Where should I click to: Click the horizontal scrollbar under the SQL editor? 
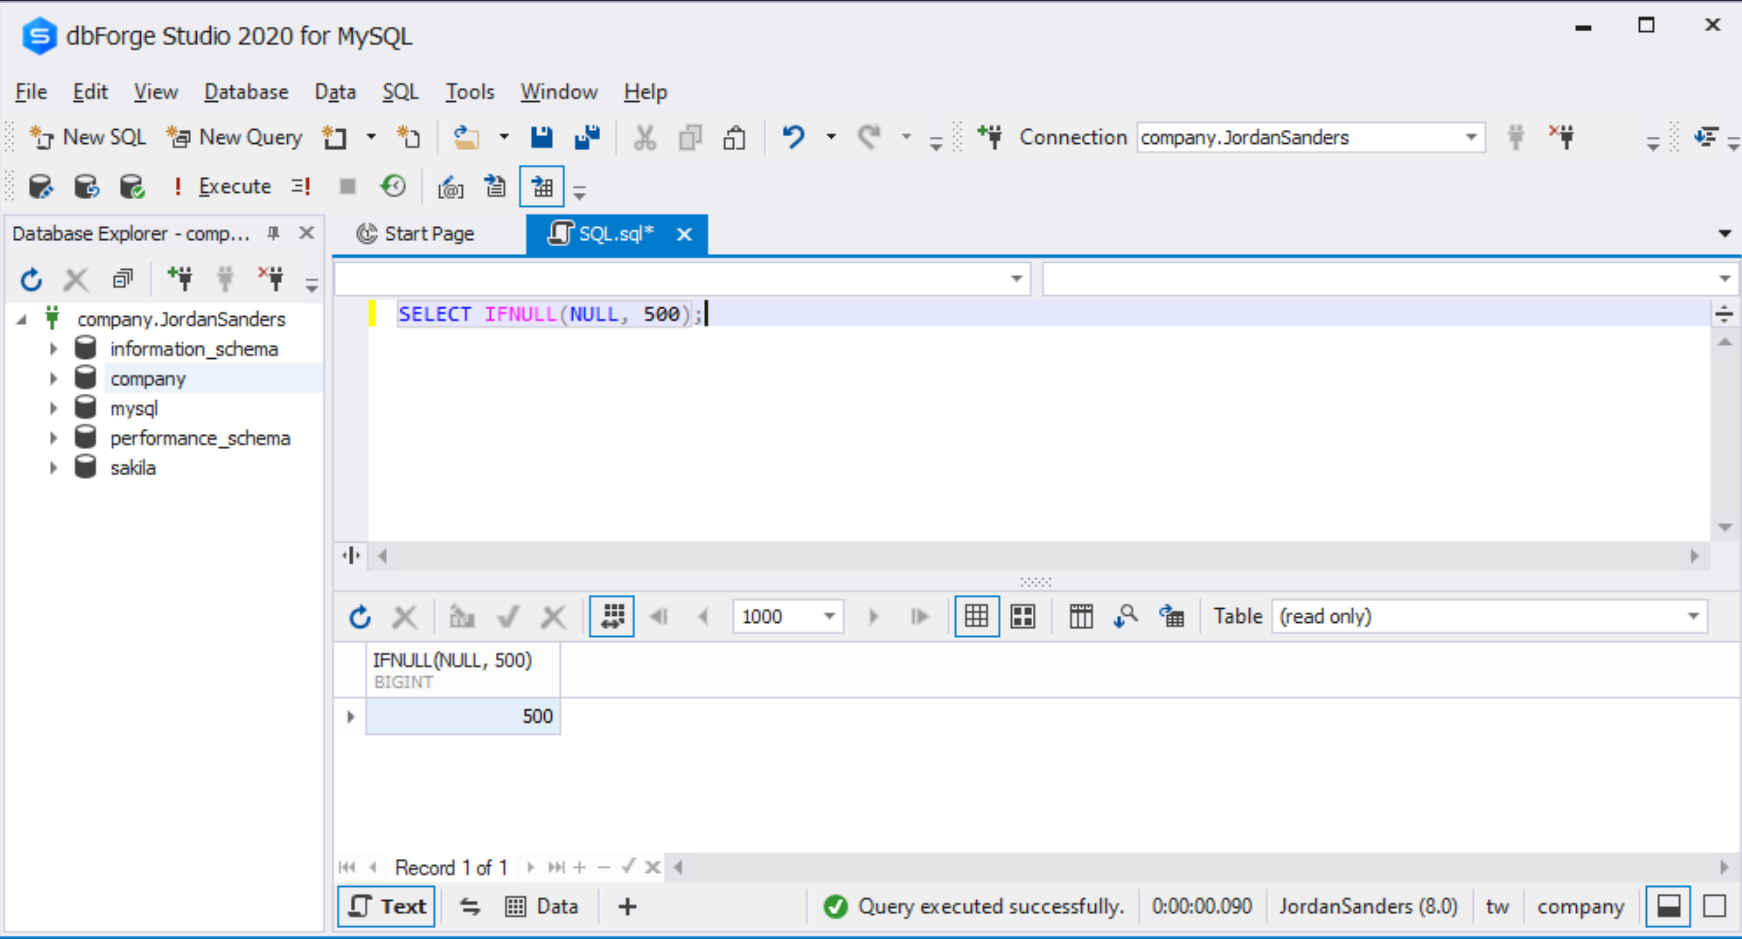(1038, 556)
